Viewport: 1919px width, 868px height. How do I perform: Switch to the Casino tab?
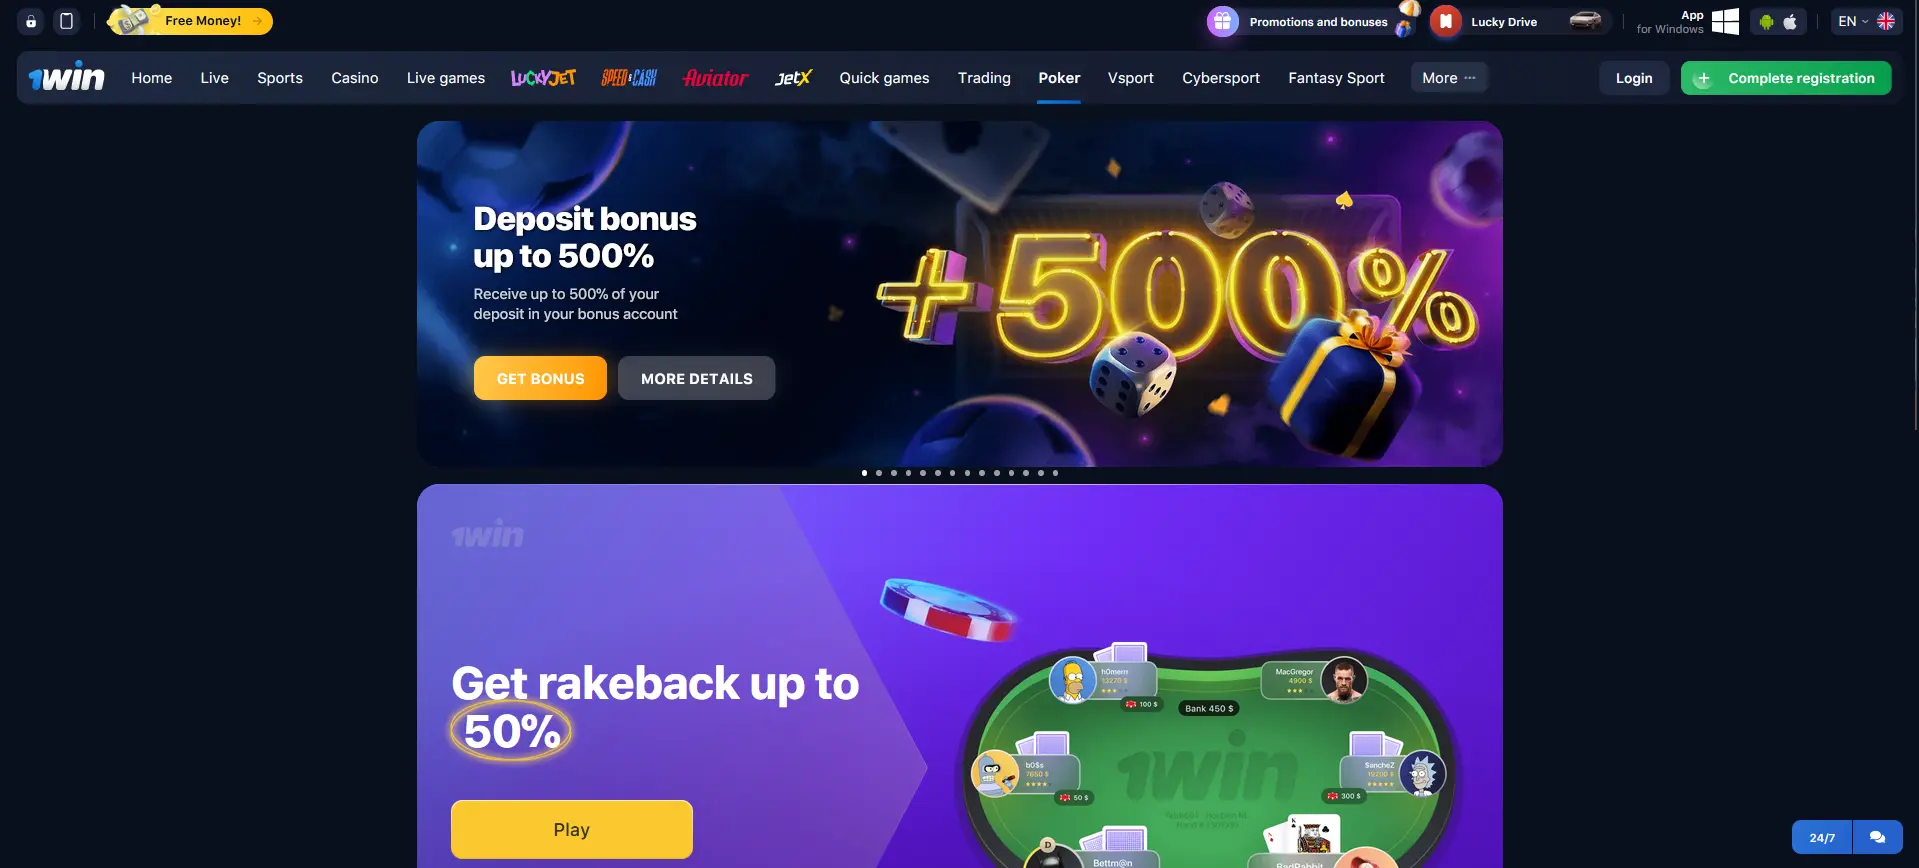355,77
